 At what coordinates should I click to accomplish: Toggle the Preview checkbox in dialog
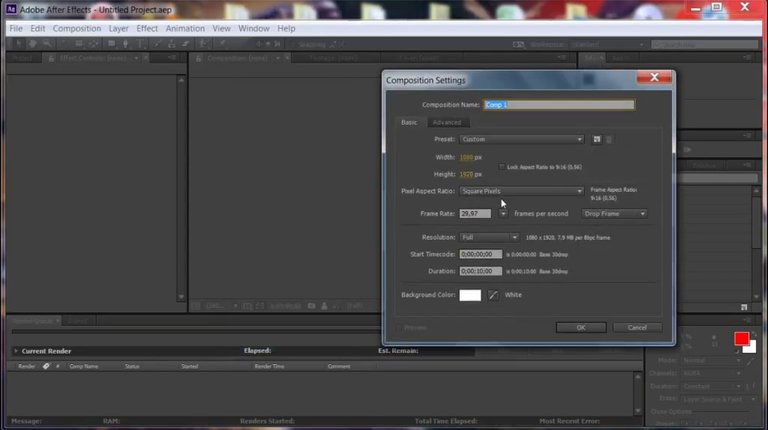[x=399, y=328]
